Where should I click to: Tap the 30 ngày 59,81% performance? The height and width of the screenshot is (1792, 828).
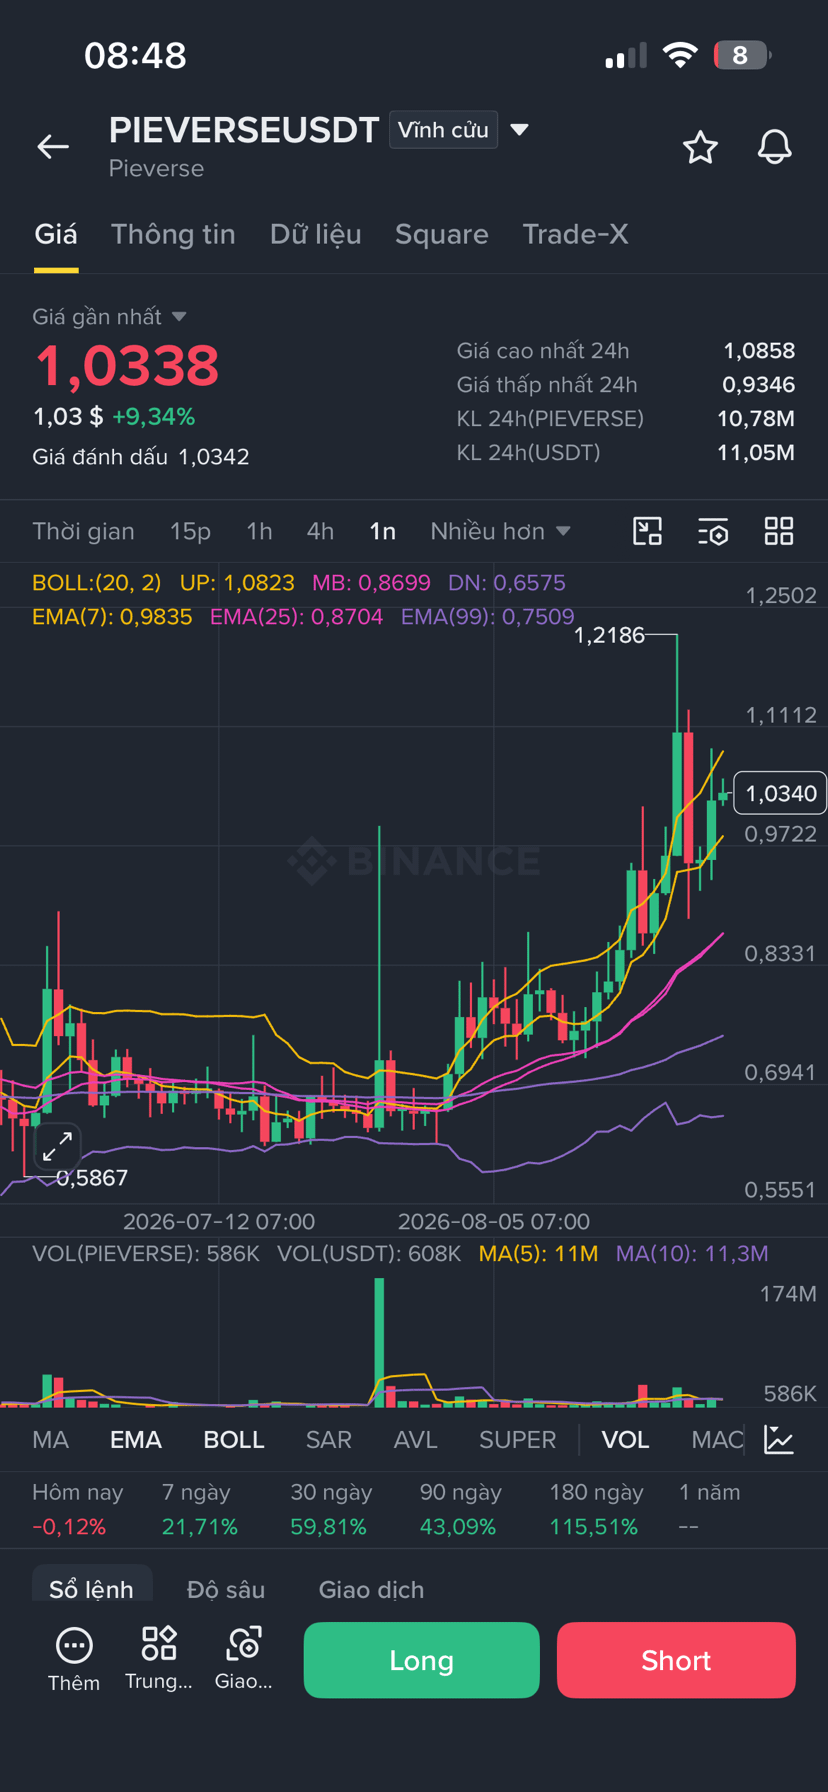(x=331, y=1509)
